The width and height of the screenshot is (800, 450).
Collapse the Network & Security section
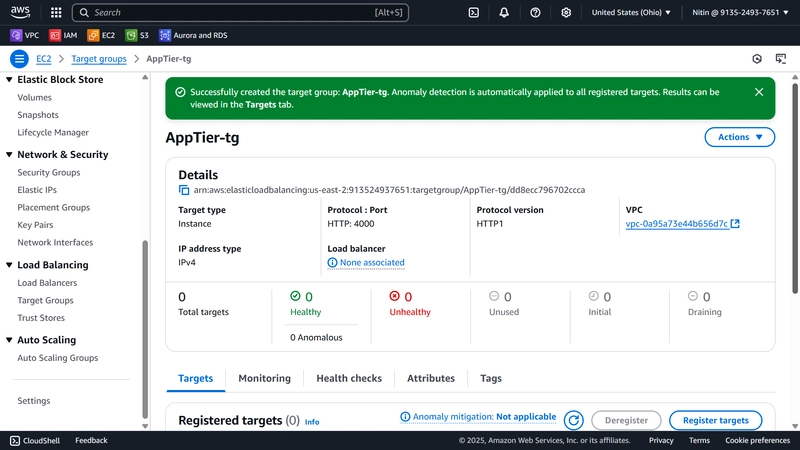(9, 155)
